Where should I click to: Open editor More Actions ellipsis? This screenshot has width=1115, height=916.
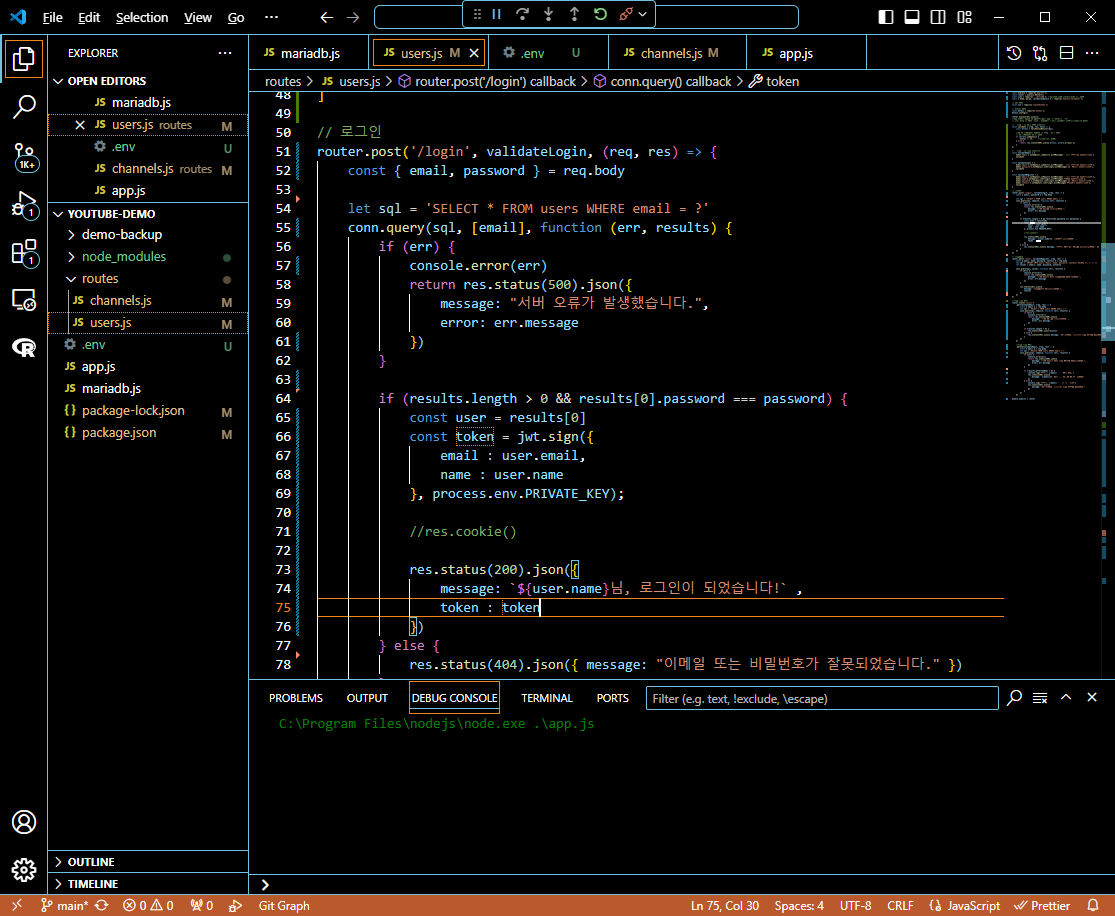pyautogui.click(x=1092, y=53)
